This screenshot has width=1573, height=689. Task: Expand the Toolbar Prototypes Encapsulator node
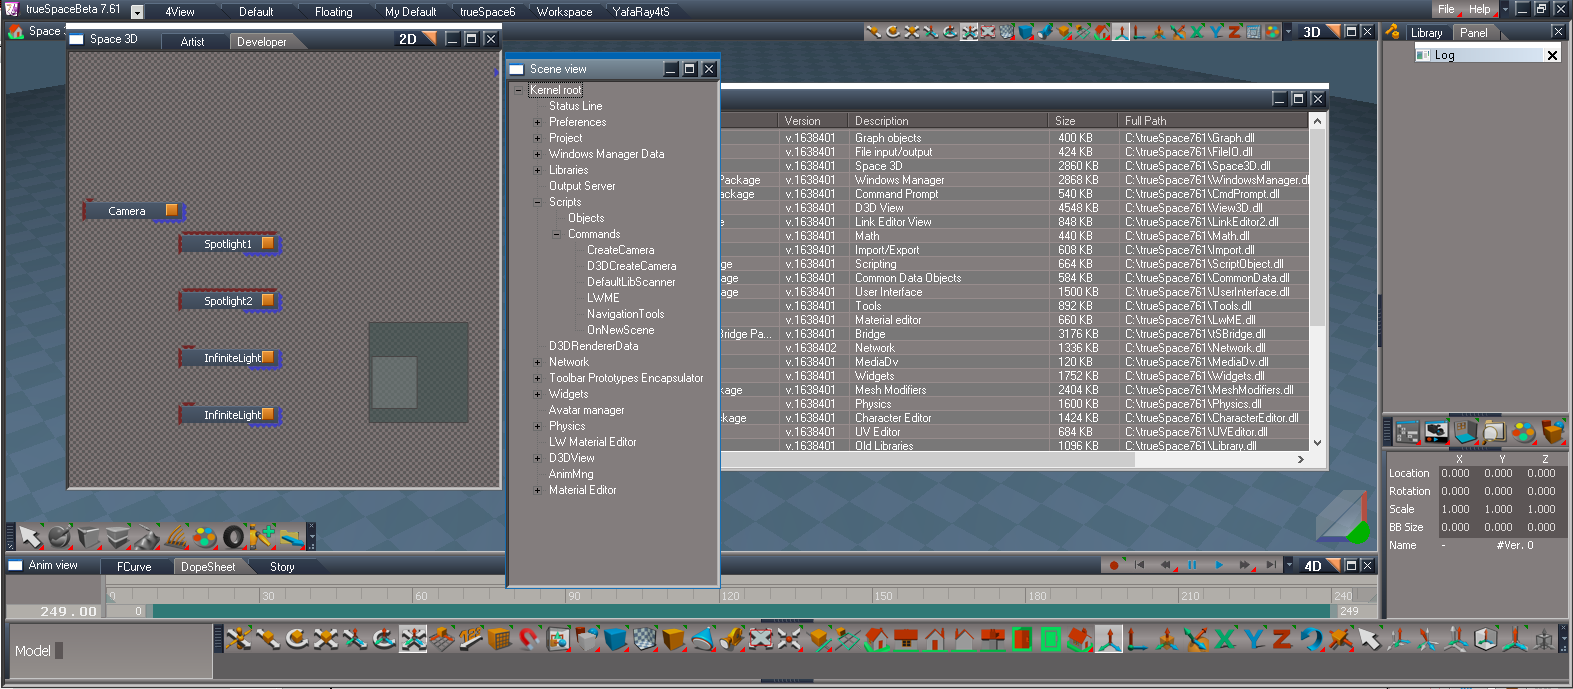(537, 378)
